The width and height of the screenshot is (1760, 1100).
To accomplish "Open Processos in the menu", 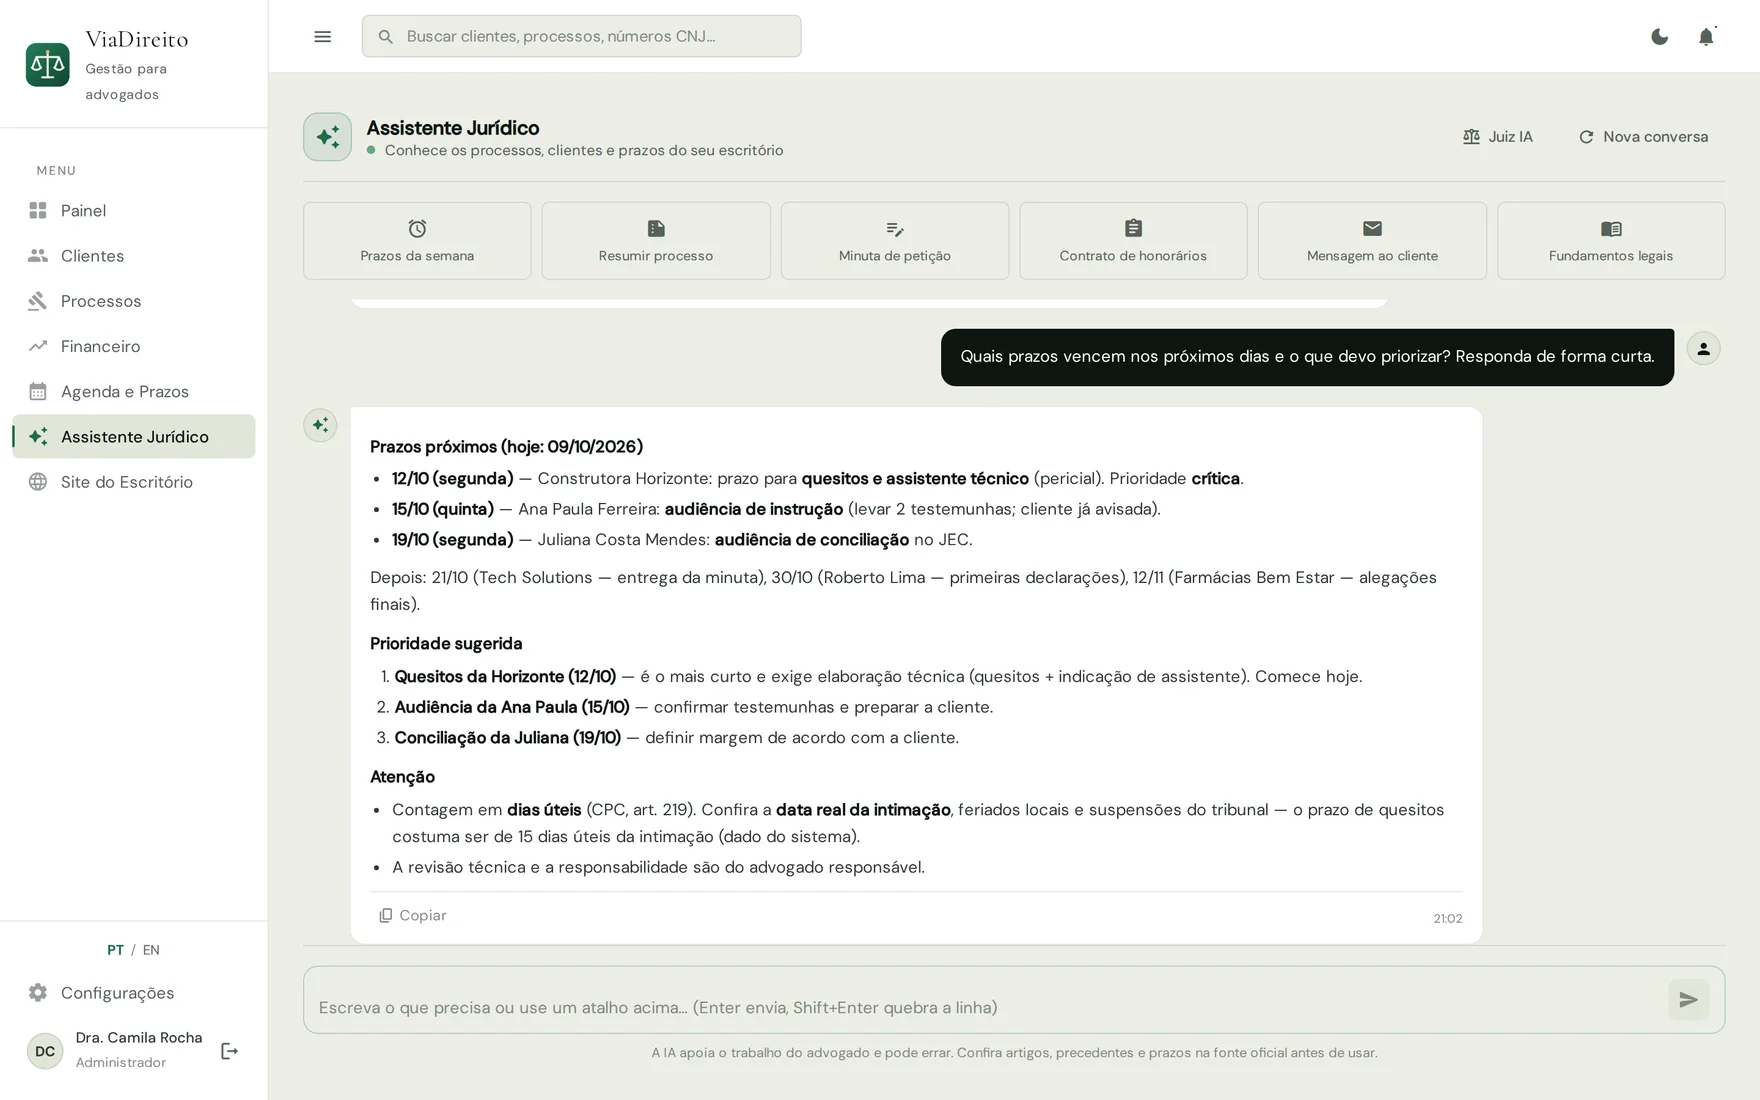I will 133,301.
